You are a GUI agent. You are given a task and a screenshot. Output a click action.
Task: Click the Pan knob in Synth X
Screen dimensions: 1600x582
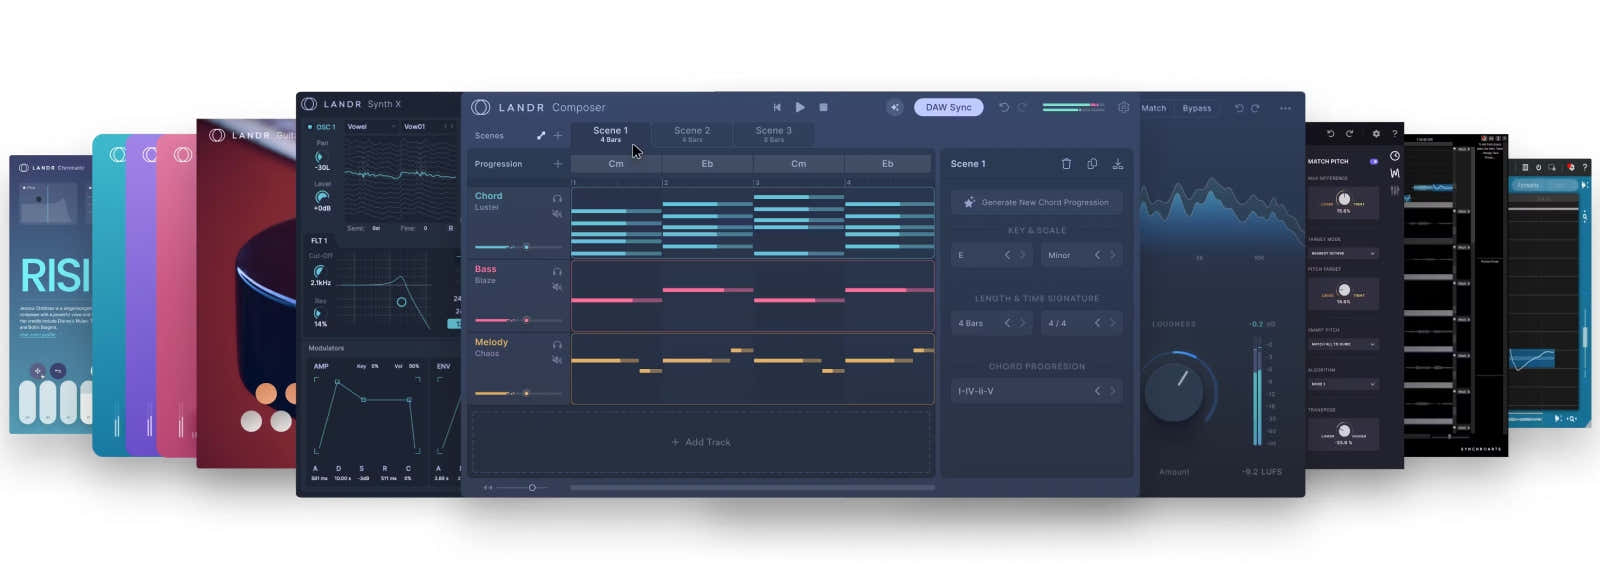(x=320, y=157)
